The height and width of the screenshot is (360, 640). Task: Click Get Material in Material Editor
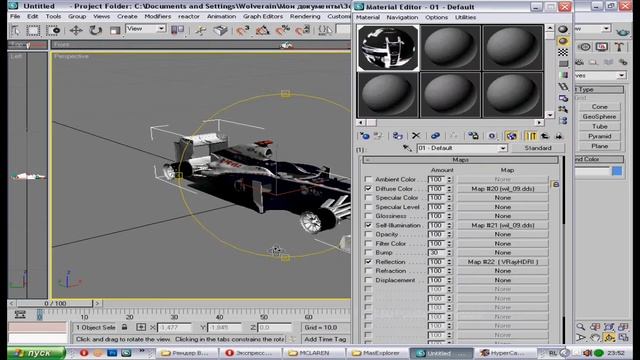[365, 136]
